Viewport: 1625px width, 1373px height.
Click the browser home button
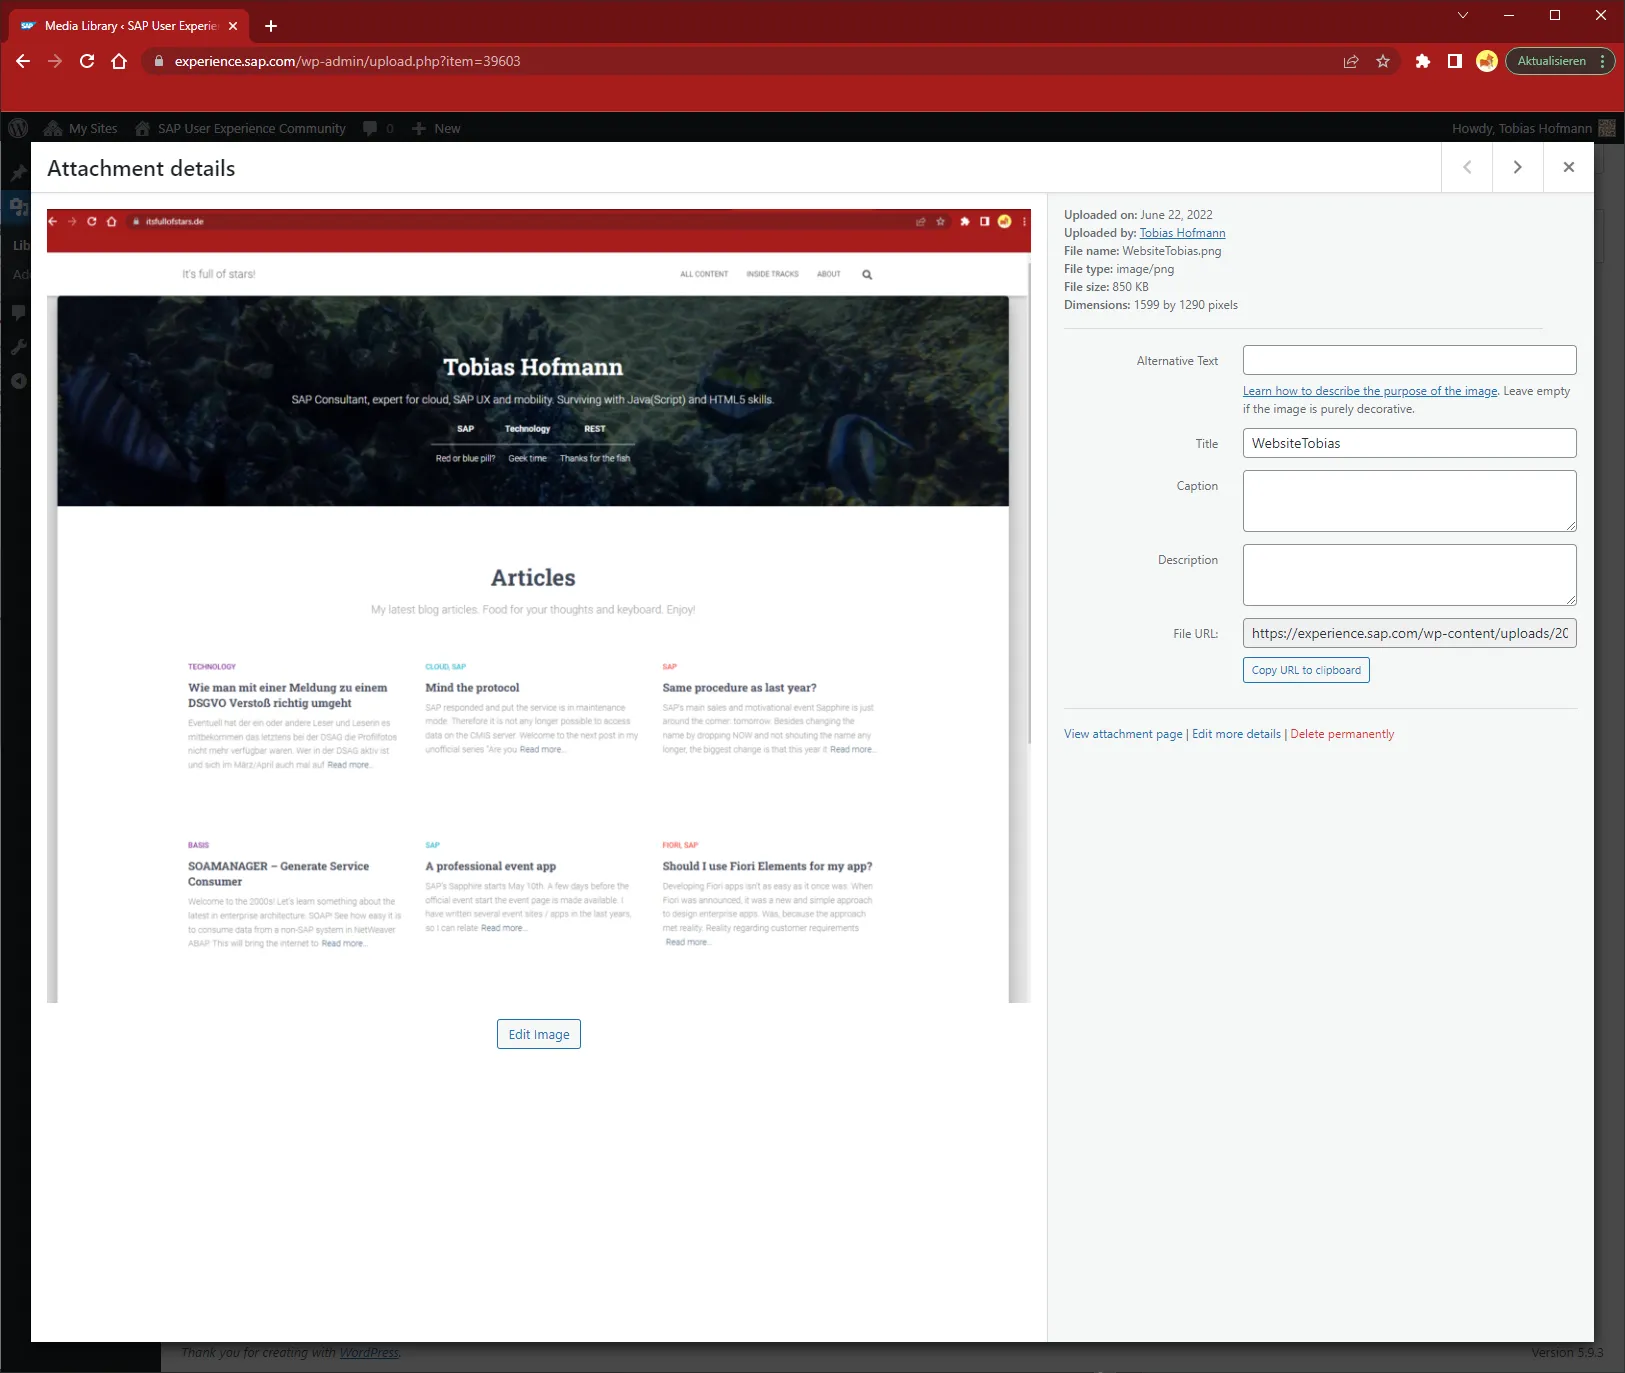coord(119,61)
